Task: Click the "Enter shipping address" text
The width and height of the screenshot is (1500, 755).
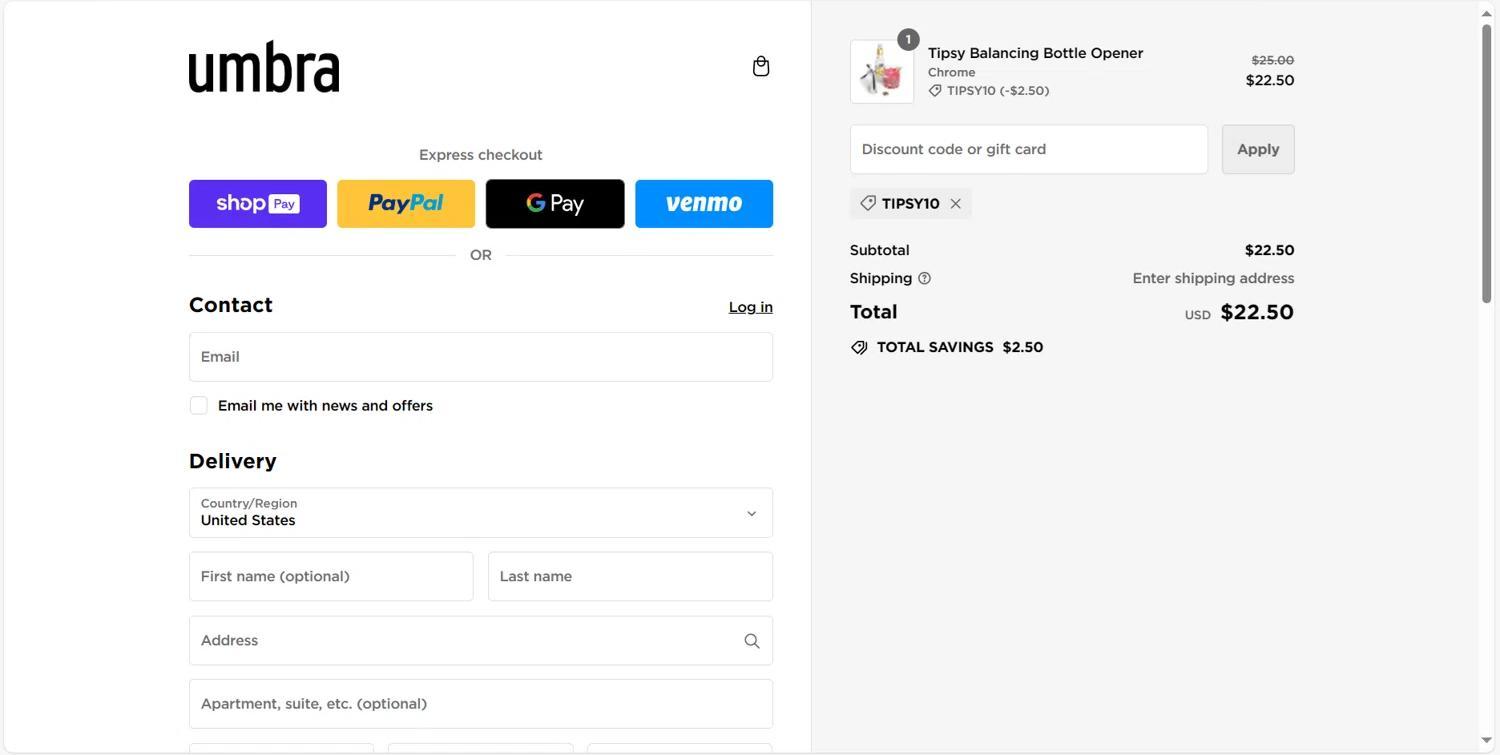Action: [1213, 279]
